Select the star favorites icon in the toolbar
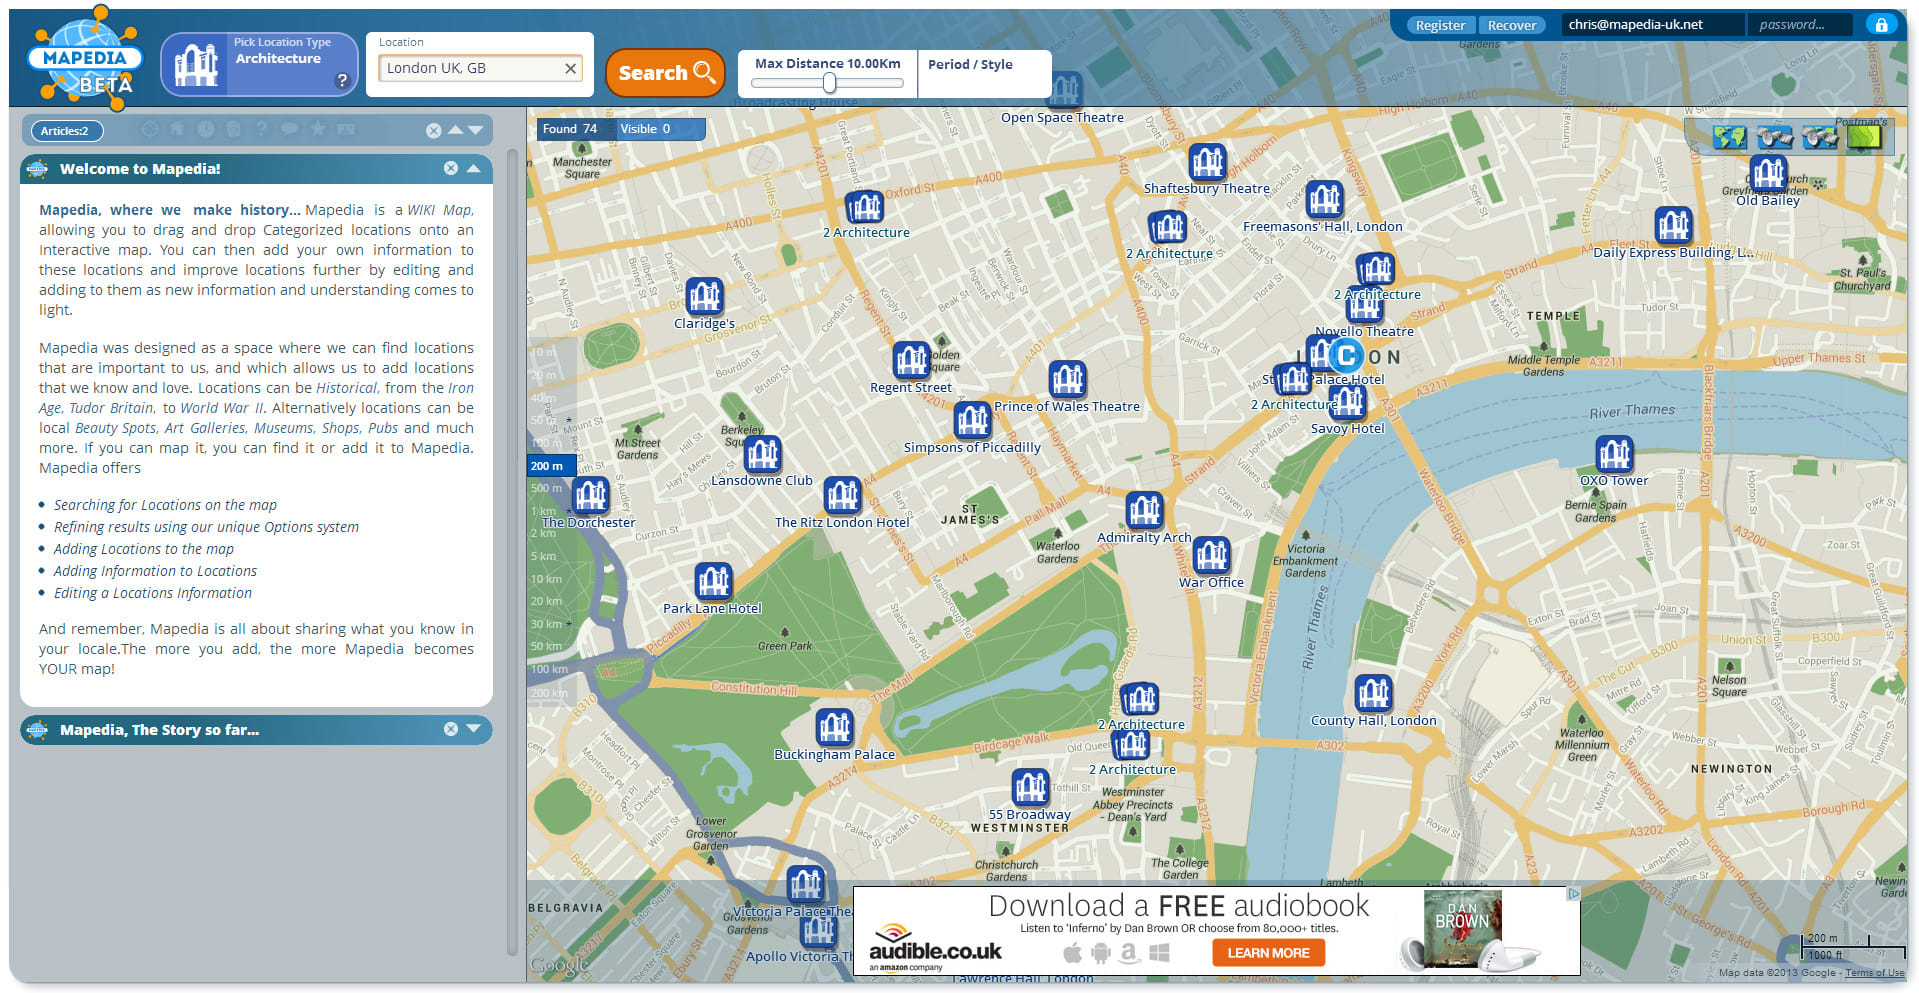This screenshot has height=993, width=1919. 318,129
